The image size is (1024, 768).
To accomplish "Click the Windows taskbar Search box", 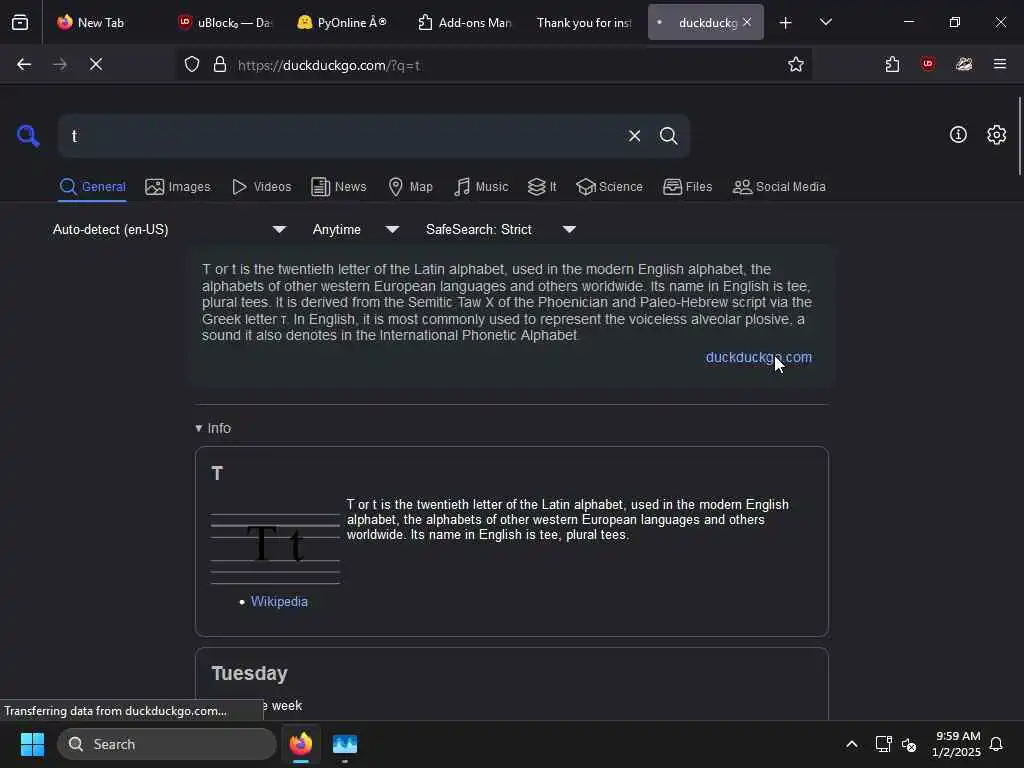I will (167, 744).
